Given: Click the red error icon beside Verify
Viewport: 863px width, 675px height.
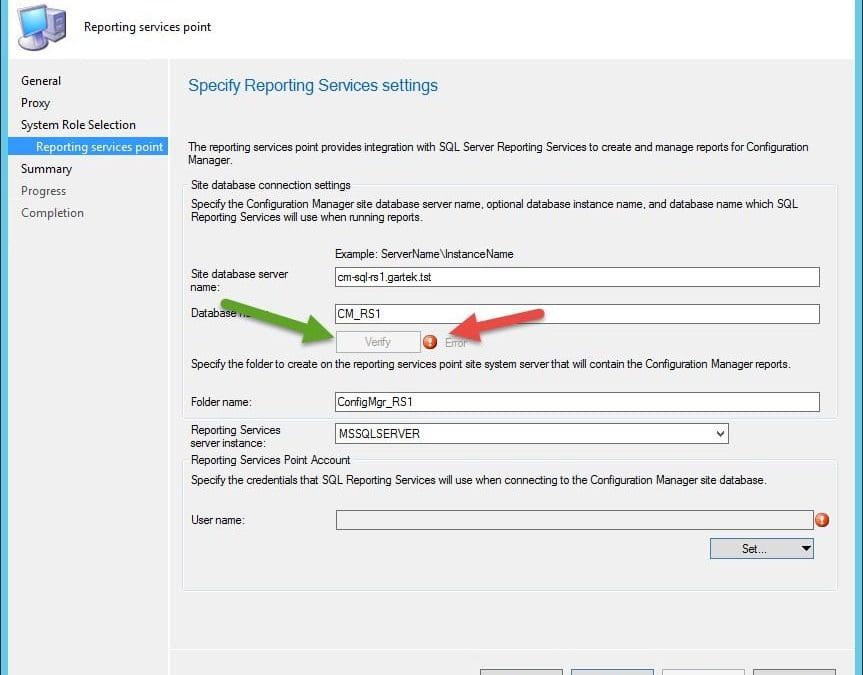Looking at the screenshot, I should (430, 342).
